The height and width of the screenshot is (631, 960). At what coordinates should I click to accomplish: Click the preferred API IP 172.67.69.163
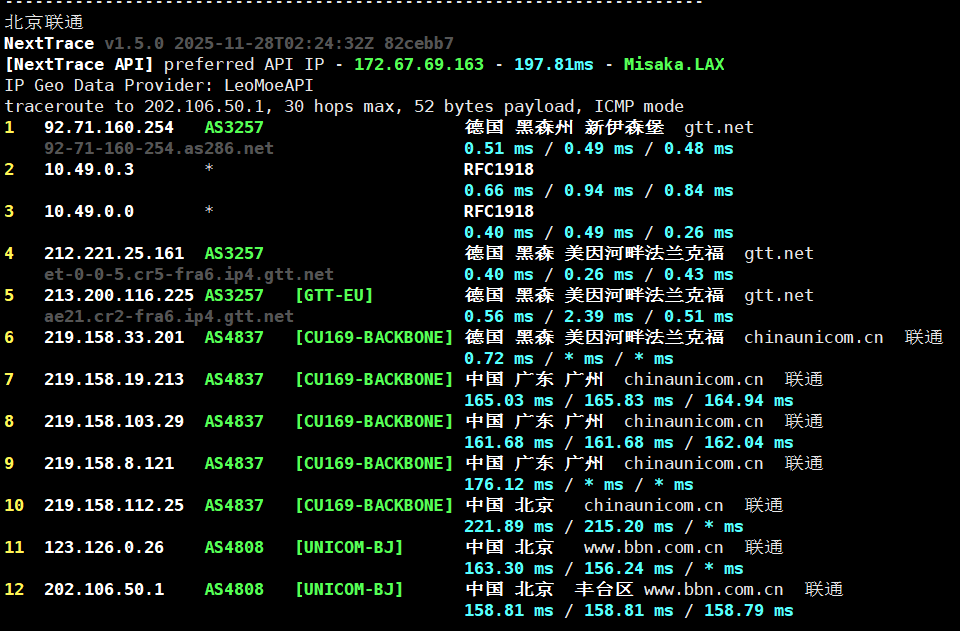(419, 65)
